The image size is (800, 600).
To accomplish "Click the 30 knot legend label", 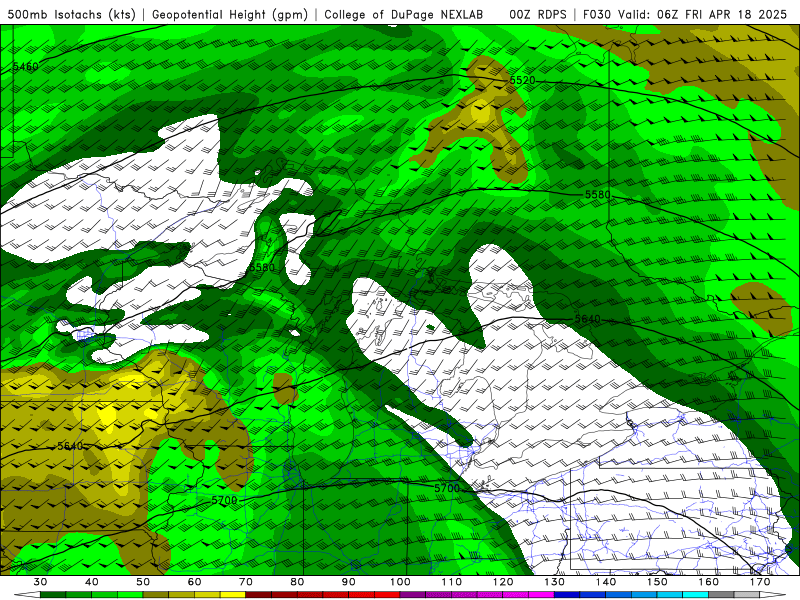I will (x=40, y=582).
